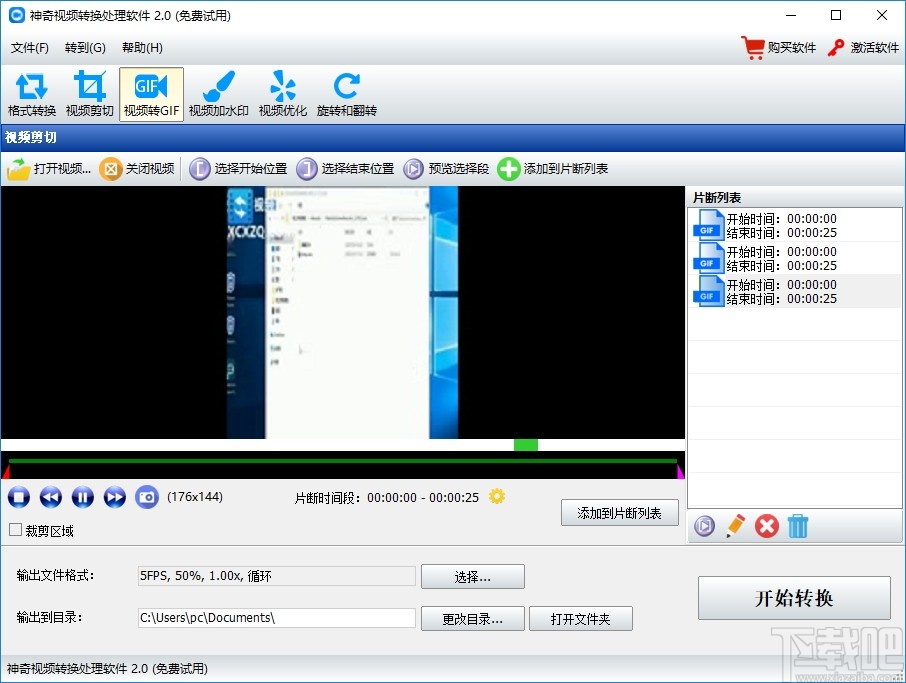Stop video playback
This screenshot has height=683, width=906.
click(x=19, y=497)
